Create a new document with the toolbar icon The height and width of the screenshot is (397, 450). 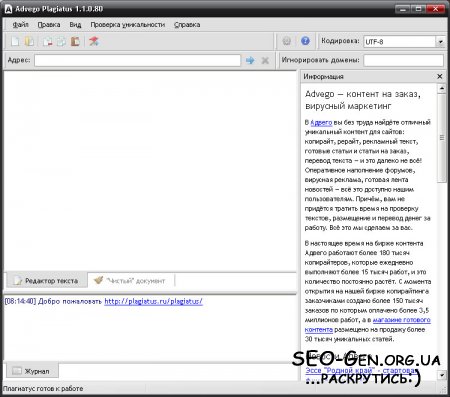point(15,41)
